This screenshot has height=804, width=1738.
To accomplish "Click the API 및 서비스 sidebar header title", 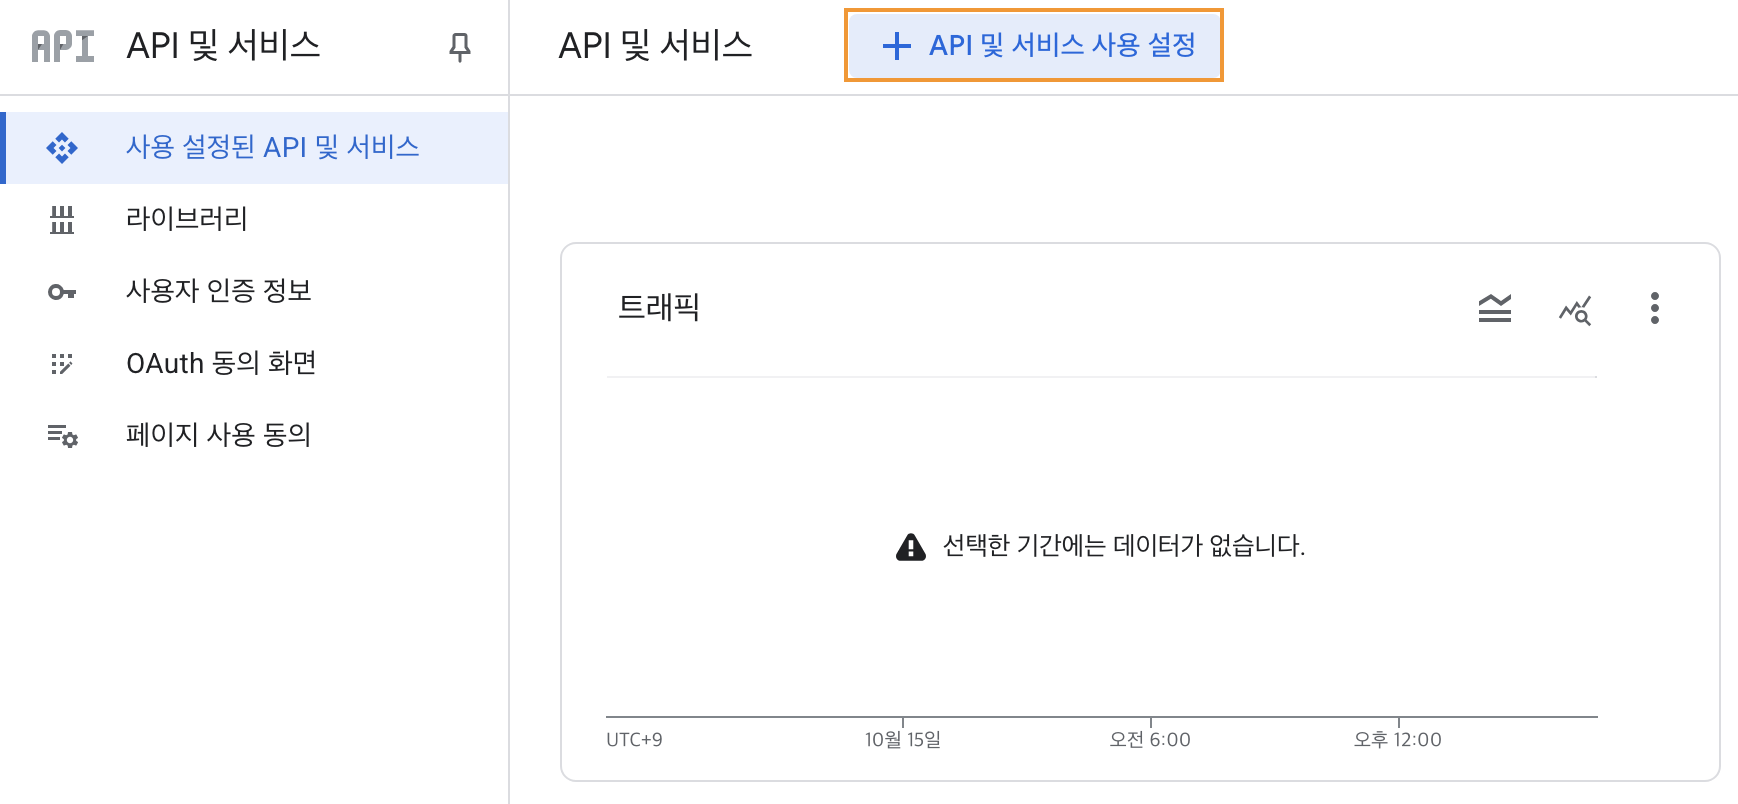I will (x=223, y=45).
